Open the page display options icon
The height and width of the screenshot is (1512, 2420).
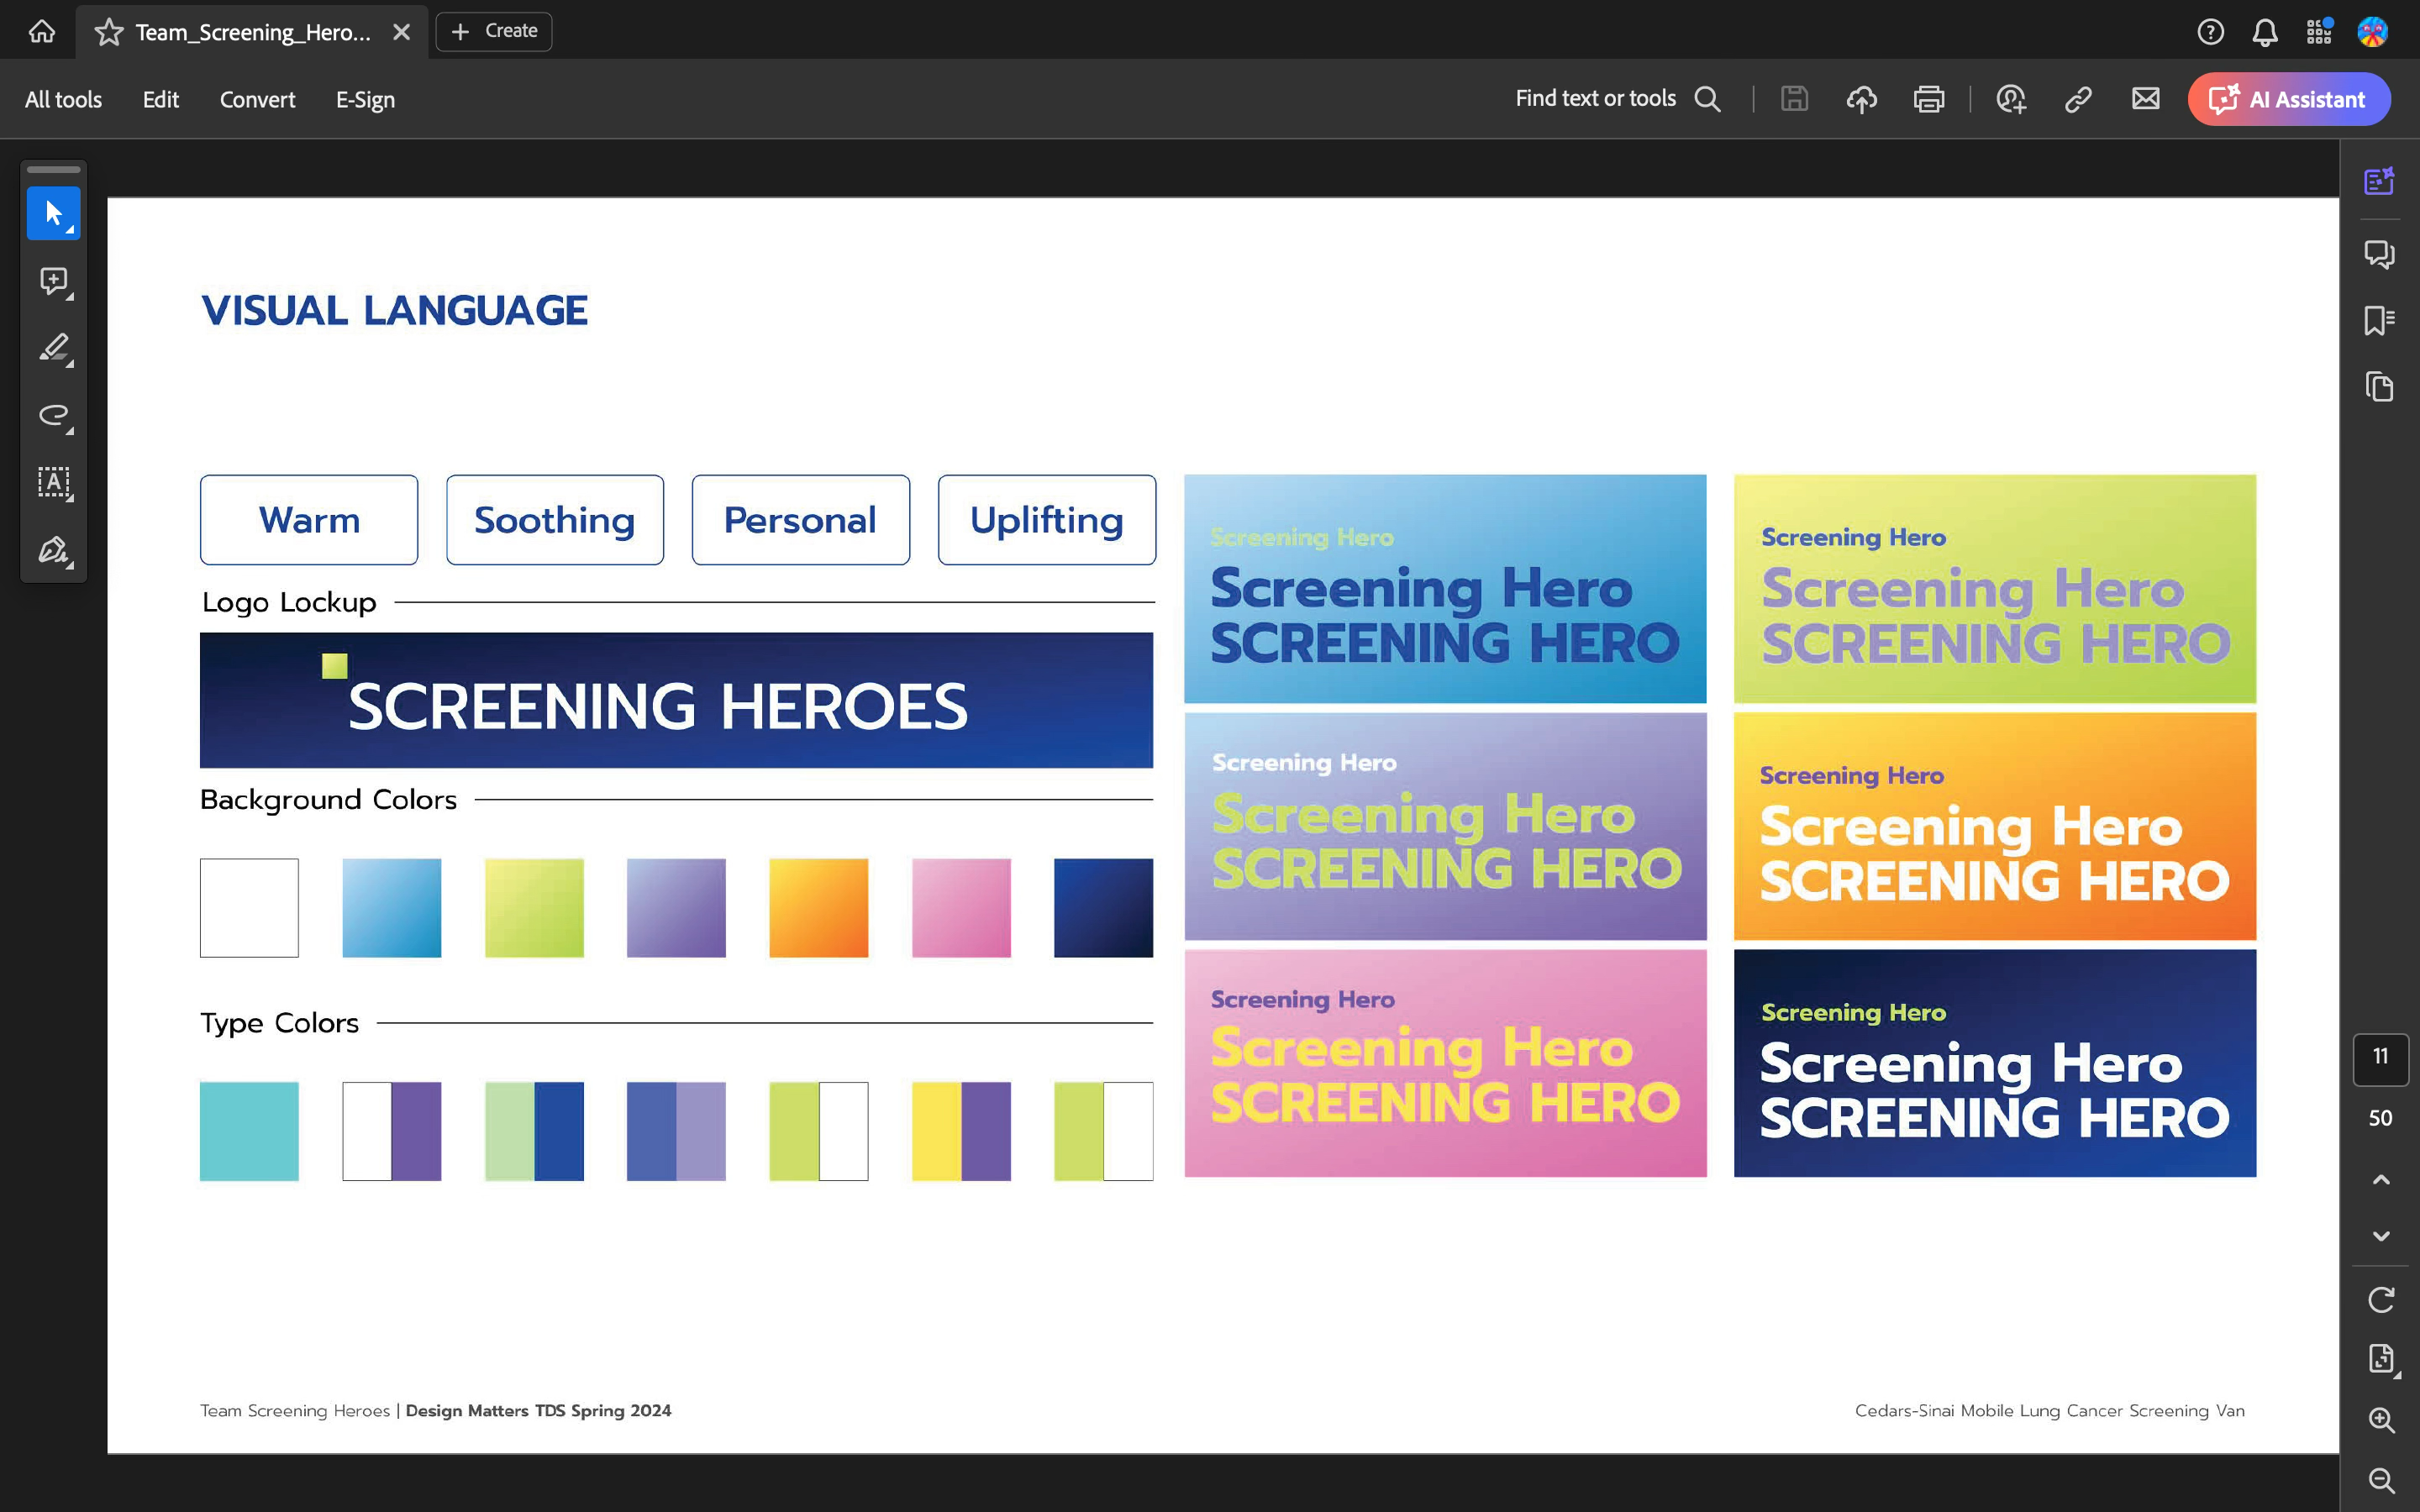2380,1358
